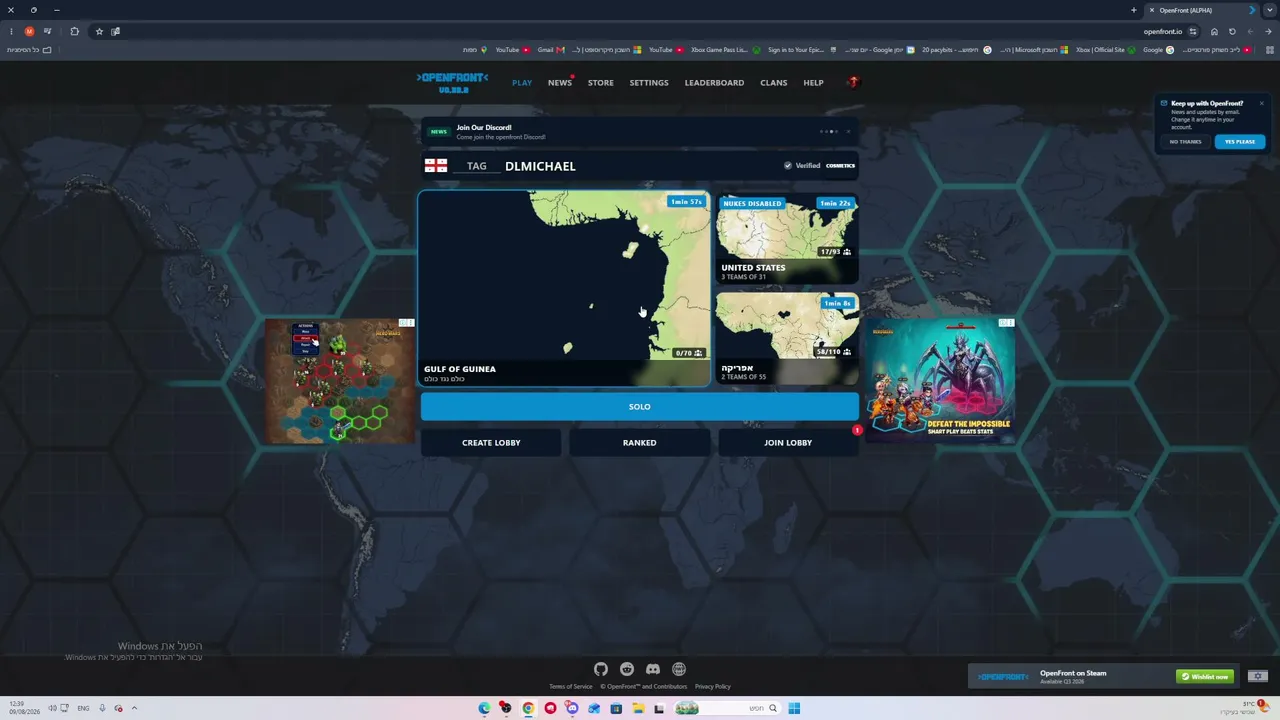
Task: Open File Explorer from the taskbar
Action: [x=637, y=708]
